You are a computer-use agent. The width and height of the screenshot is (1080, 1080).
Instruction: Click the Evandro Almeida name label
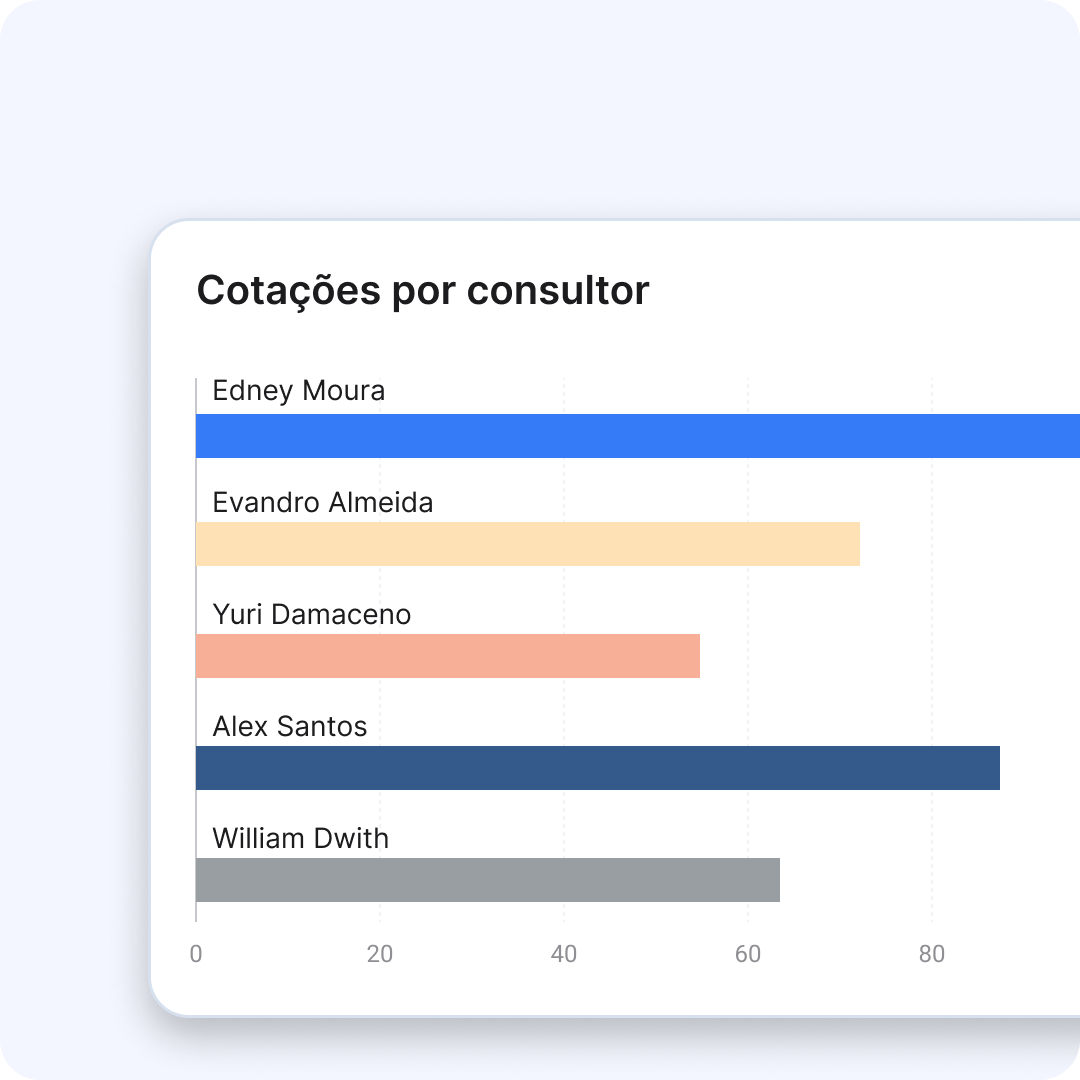[322, 502]
